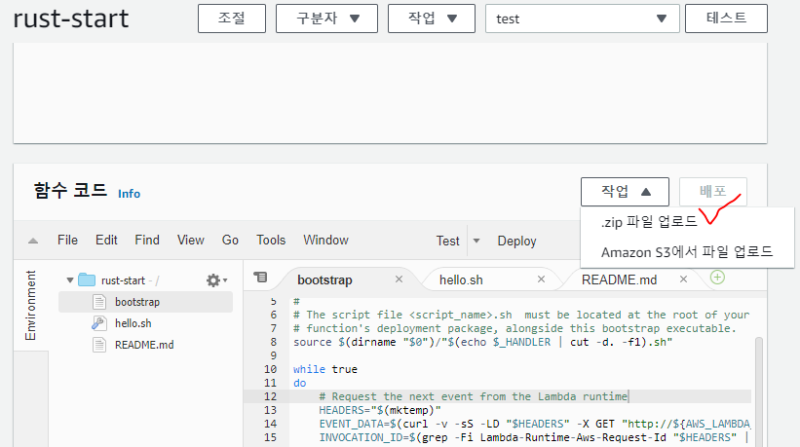
Task: Collapse the menu bar with the up arrow
Action: click(x=33, y=241)
